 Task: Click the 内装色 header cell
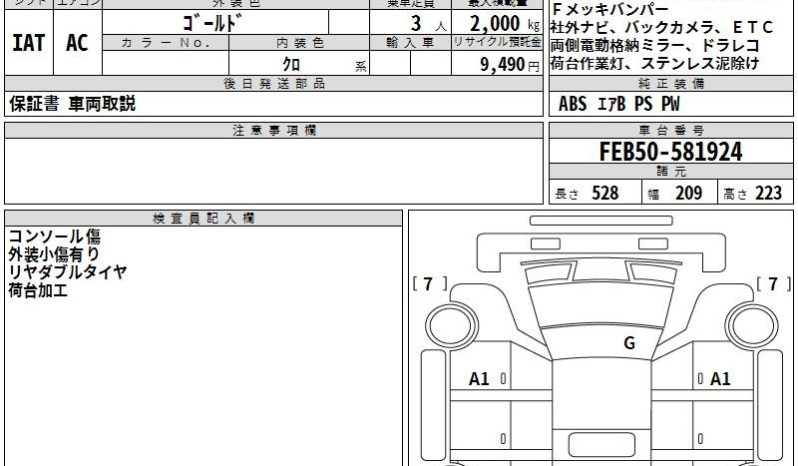click(299, 43)
